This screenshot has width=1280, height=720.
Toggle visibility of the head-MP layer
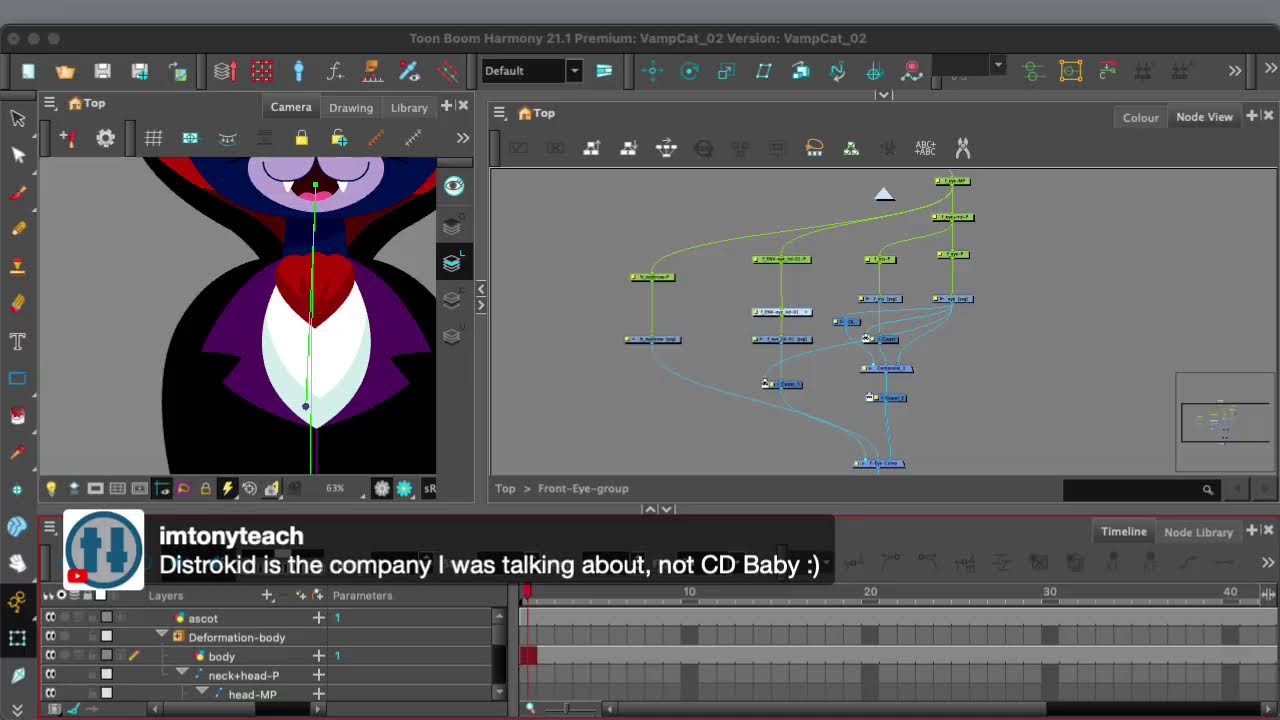point(50,693)
